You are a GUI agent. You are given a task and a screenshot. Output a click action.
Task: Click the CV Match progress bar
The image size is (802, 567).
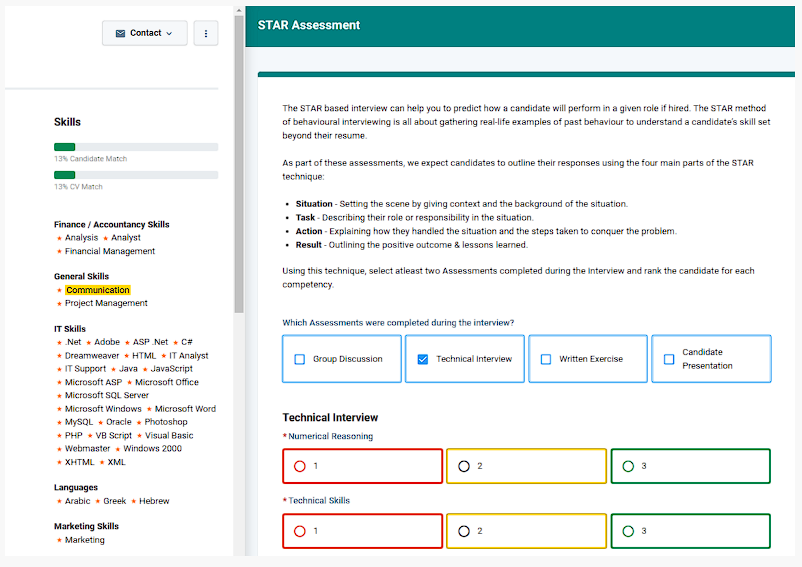(136, 175)
